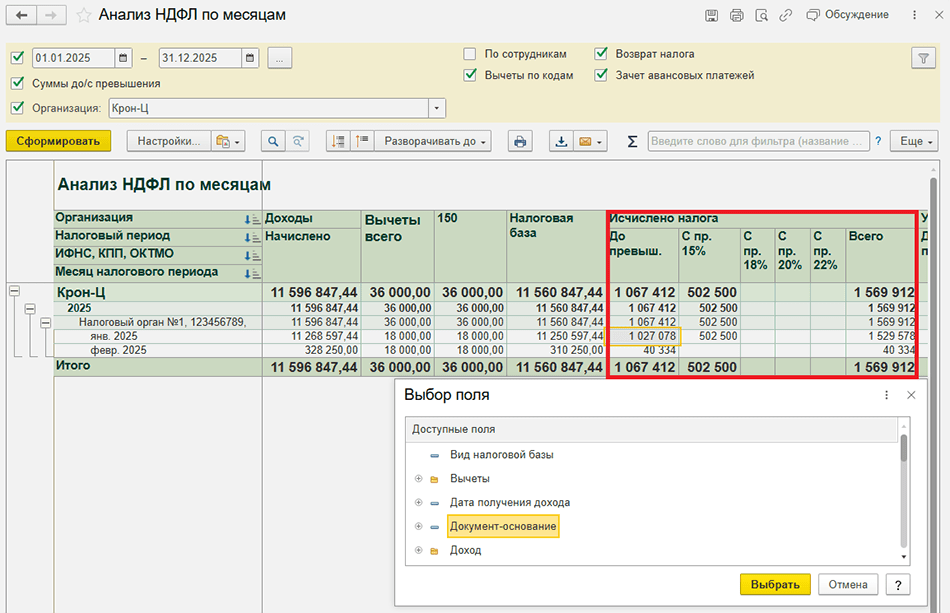
Task: Uncheck the Возврат налога checkbox
Action: (601, 54)
